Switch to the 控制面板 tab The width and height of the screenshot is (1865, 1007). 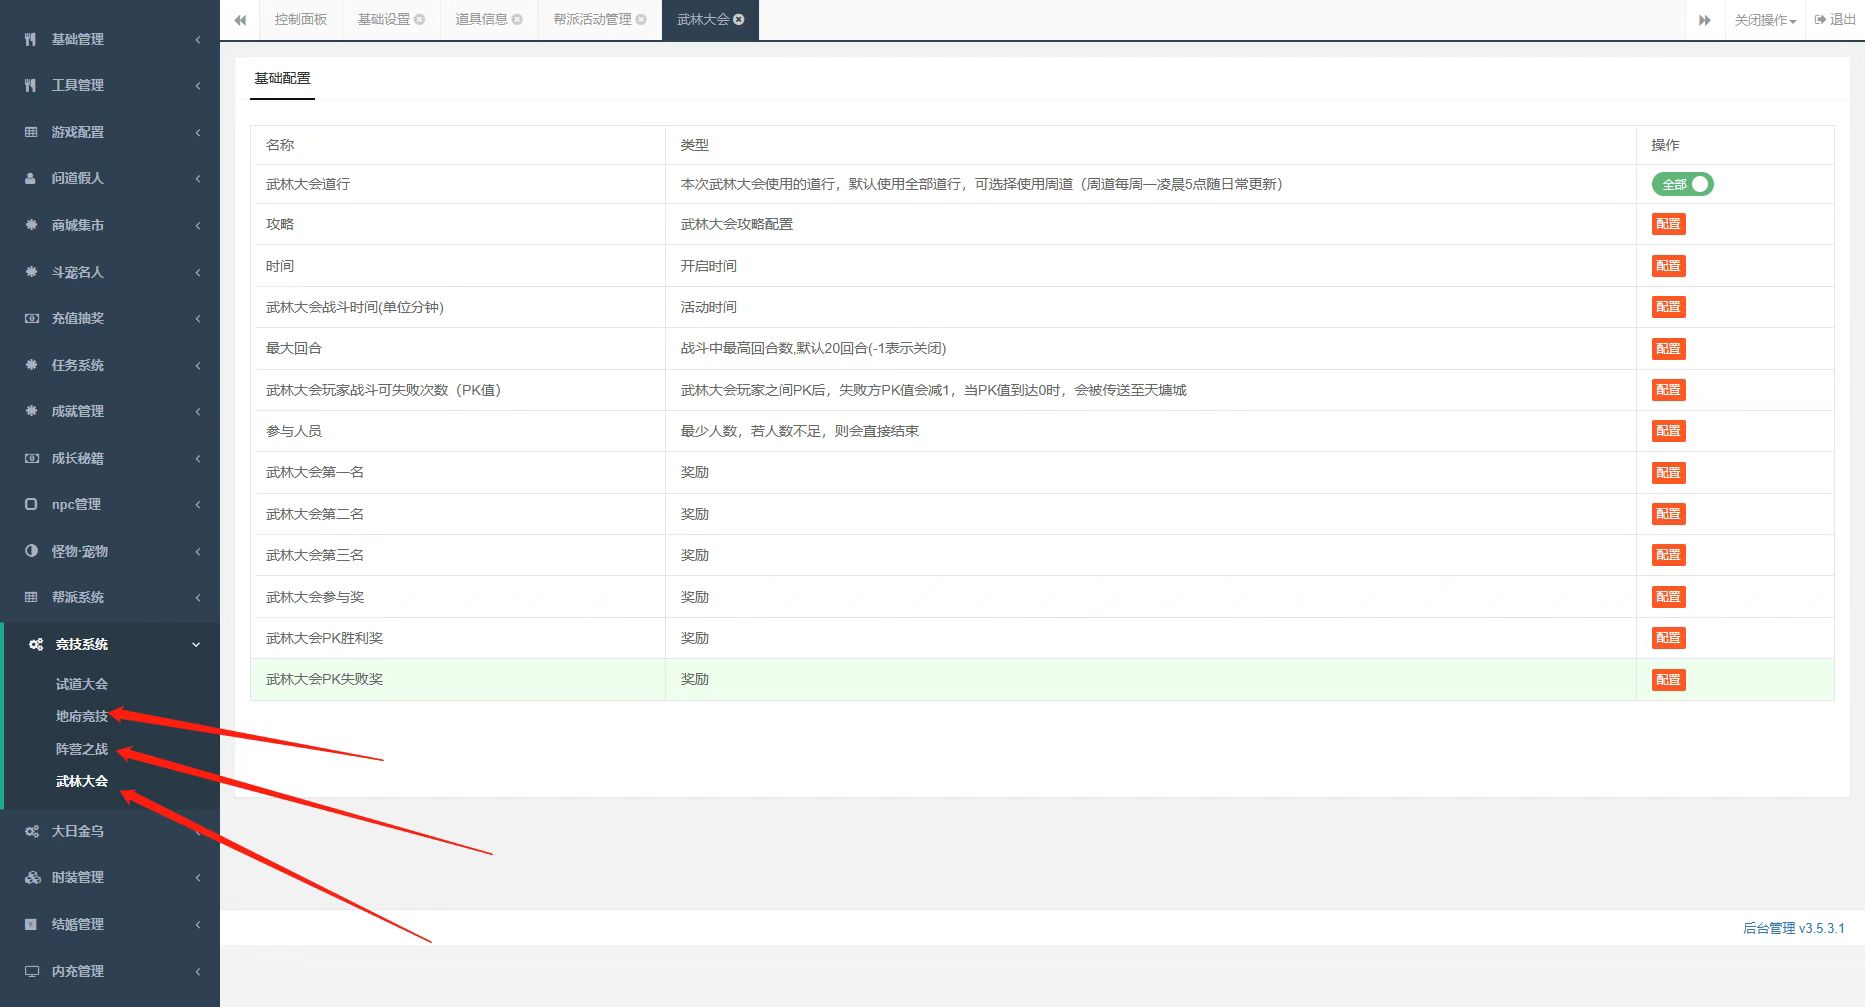click(x=301, y=20)
